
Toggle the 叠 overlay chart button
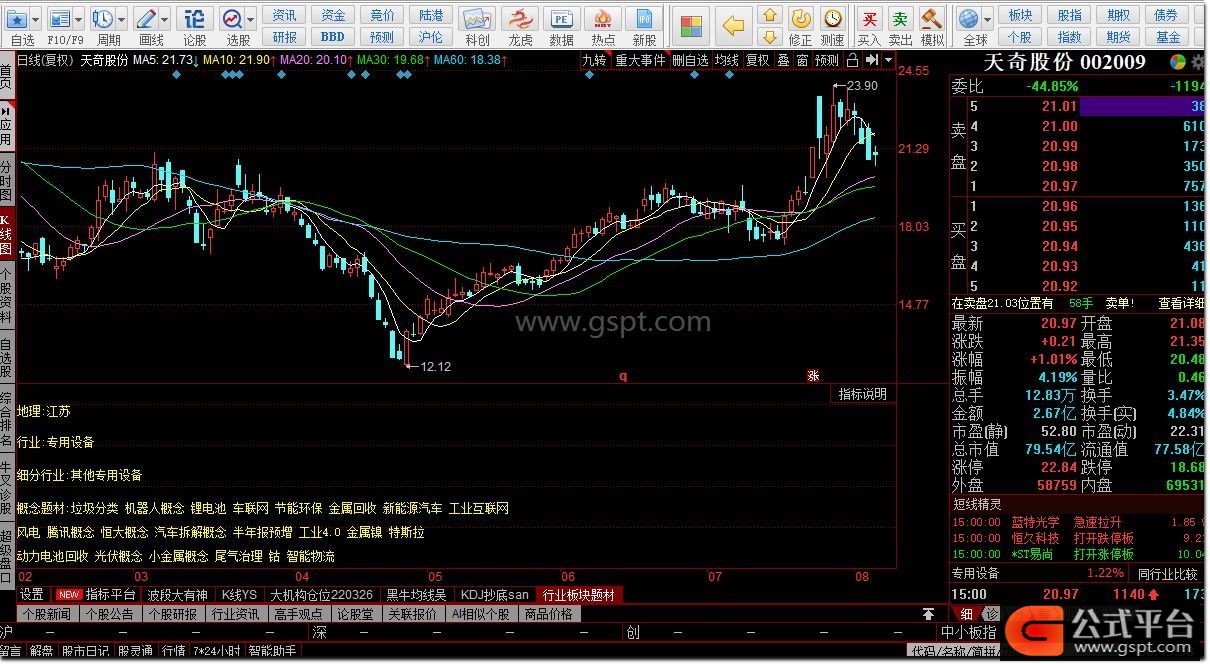click(783, 60)
